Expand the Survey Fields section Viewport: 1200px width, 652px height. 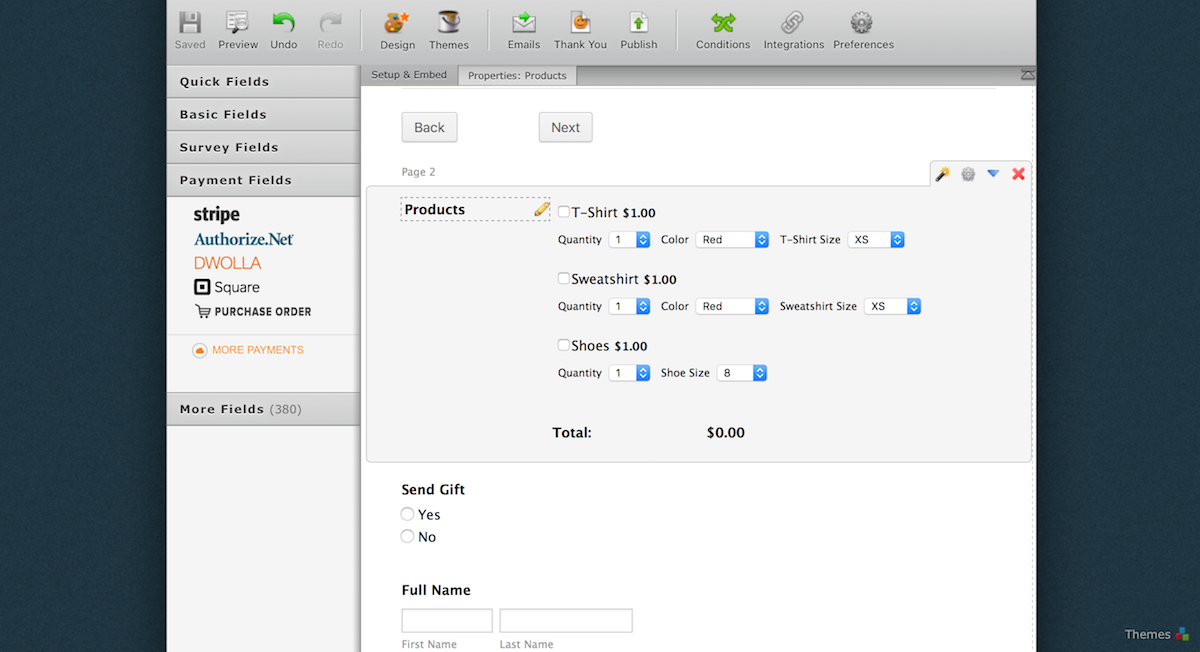pyautogui.click(x=263, y=148)
